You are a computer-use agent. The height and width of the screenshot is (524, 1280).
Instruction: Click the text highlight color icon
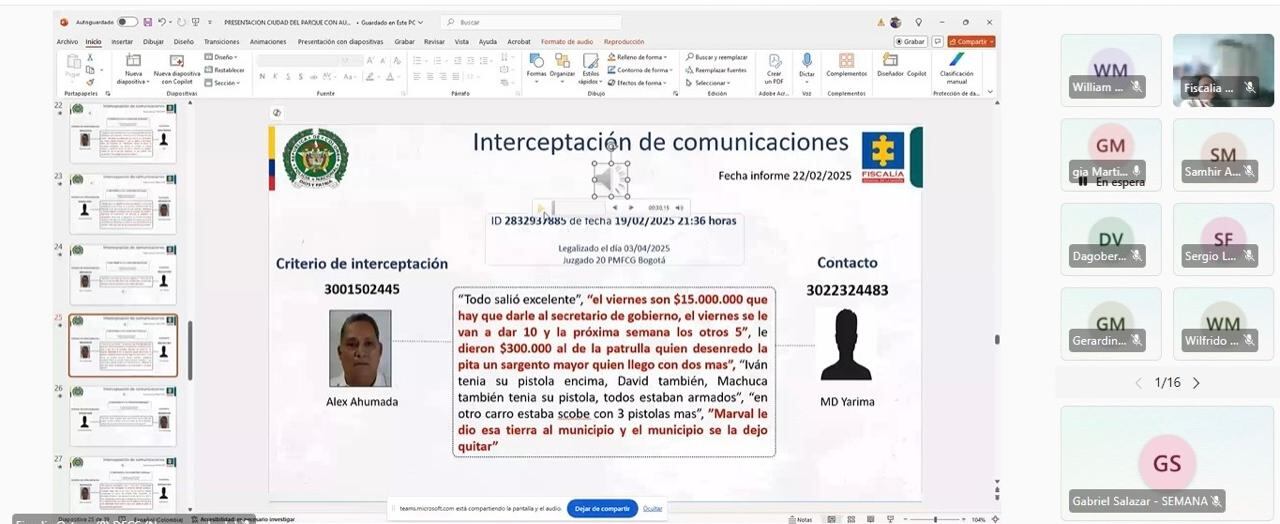click(x=371, y=76)
